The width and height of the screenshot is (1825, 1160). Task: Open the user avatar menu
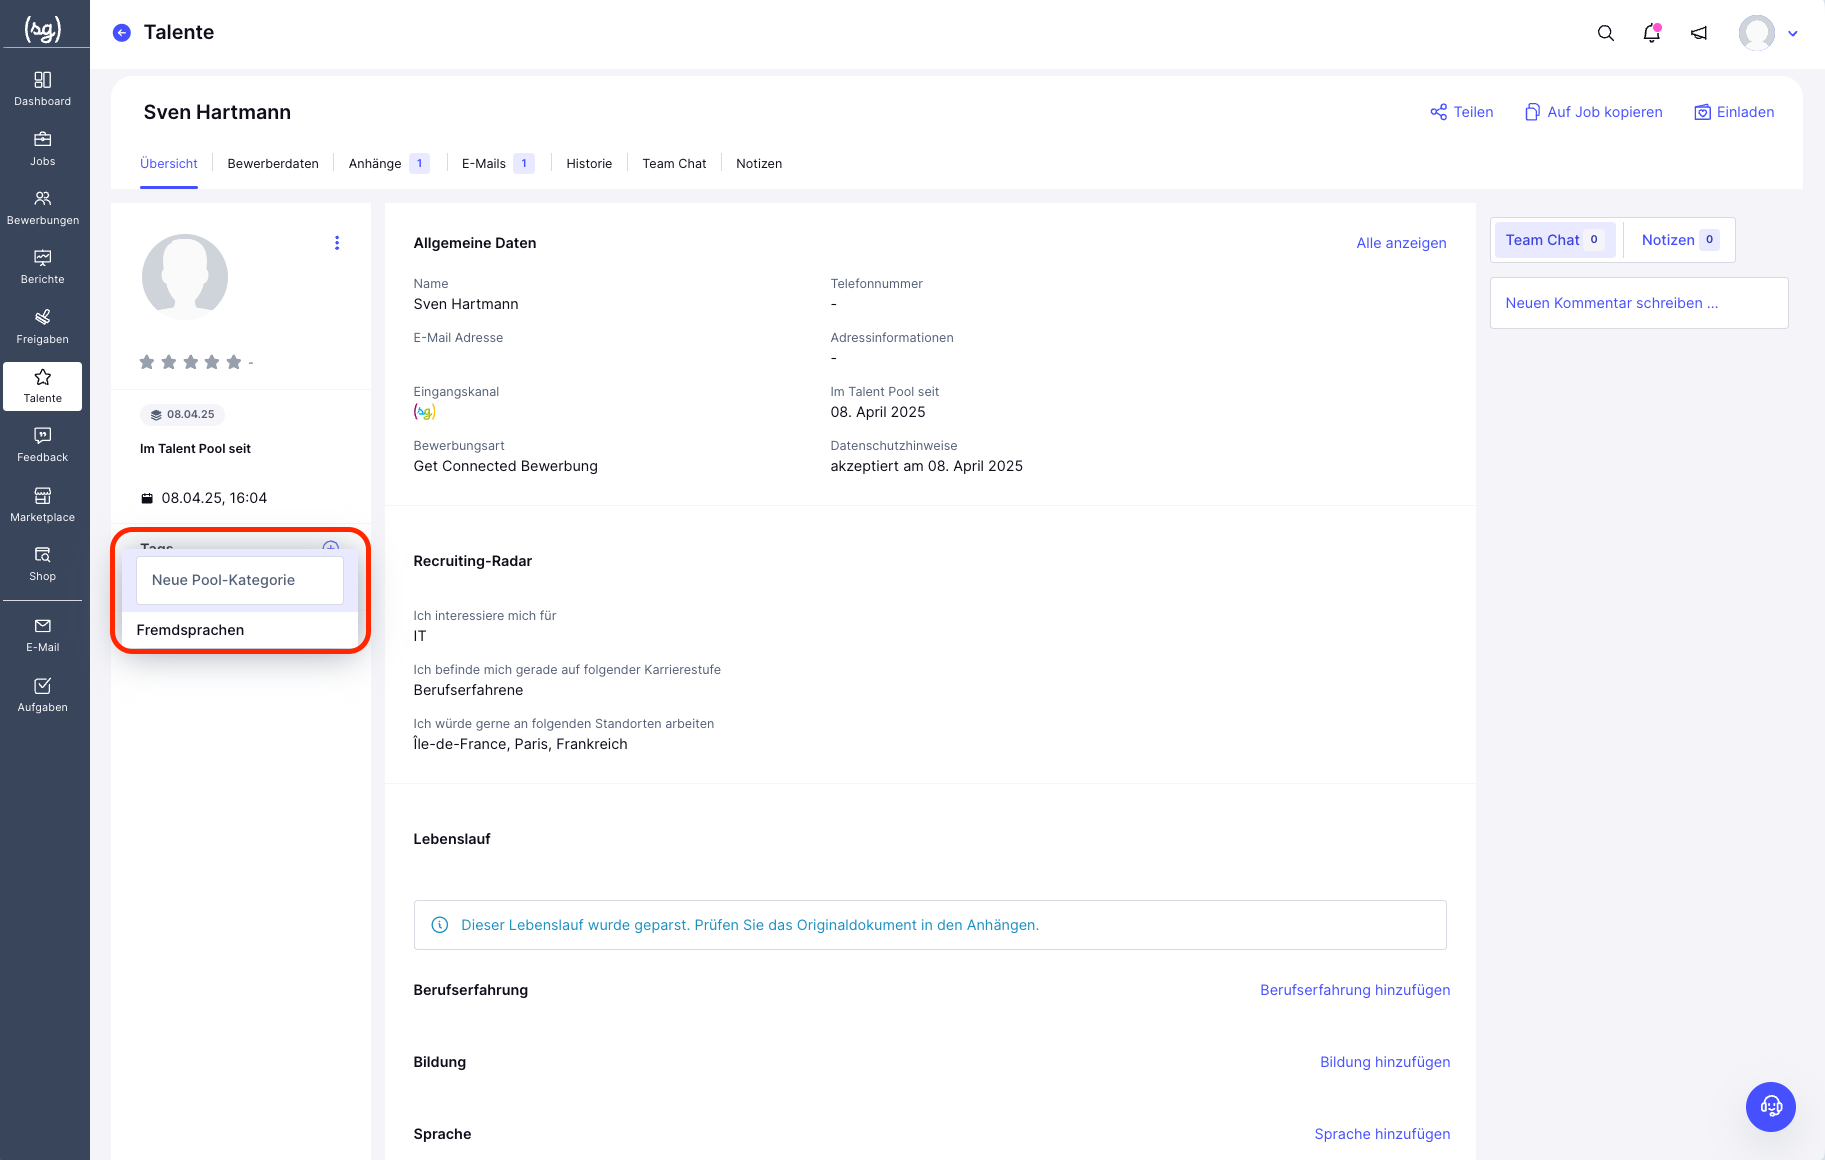[1757, 33]
